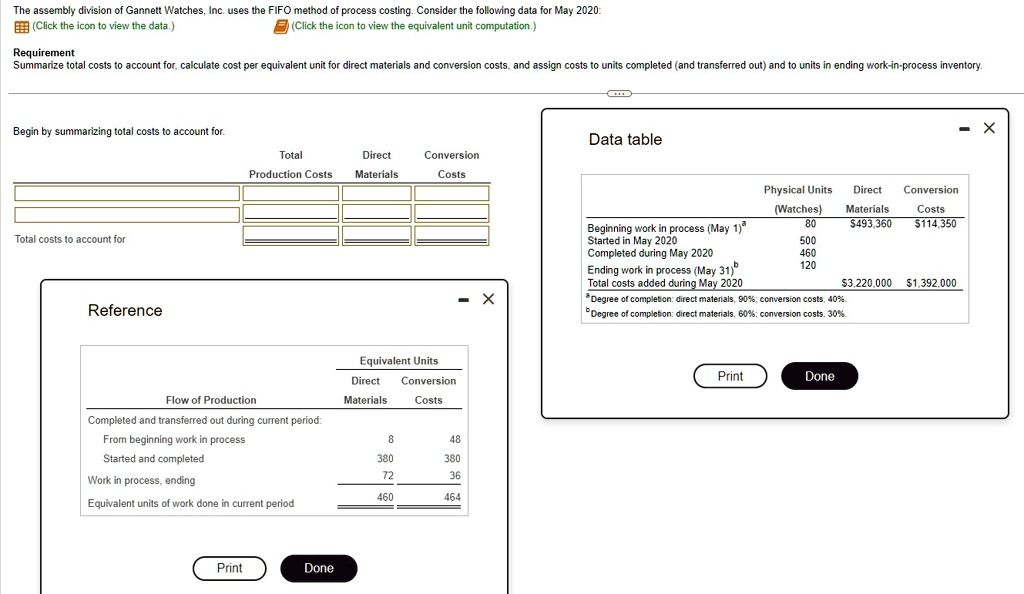Screen dimensions: 1024x594
Task: Click the Total costs to account for total input
Action: click(x=290, y=236)
